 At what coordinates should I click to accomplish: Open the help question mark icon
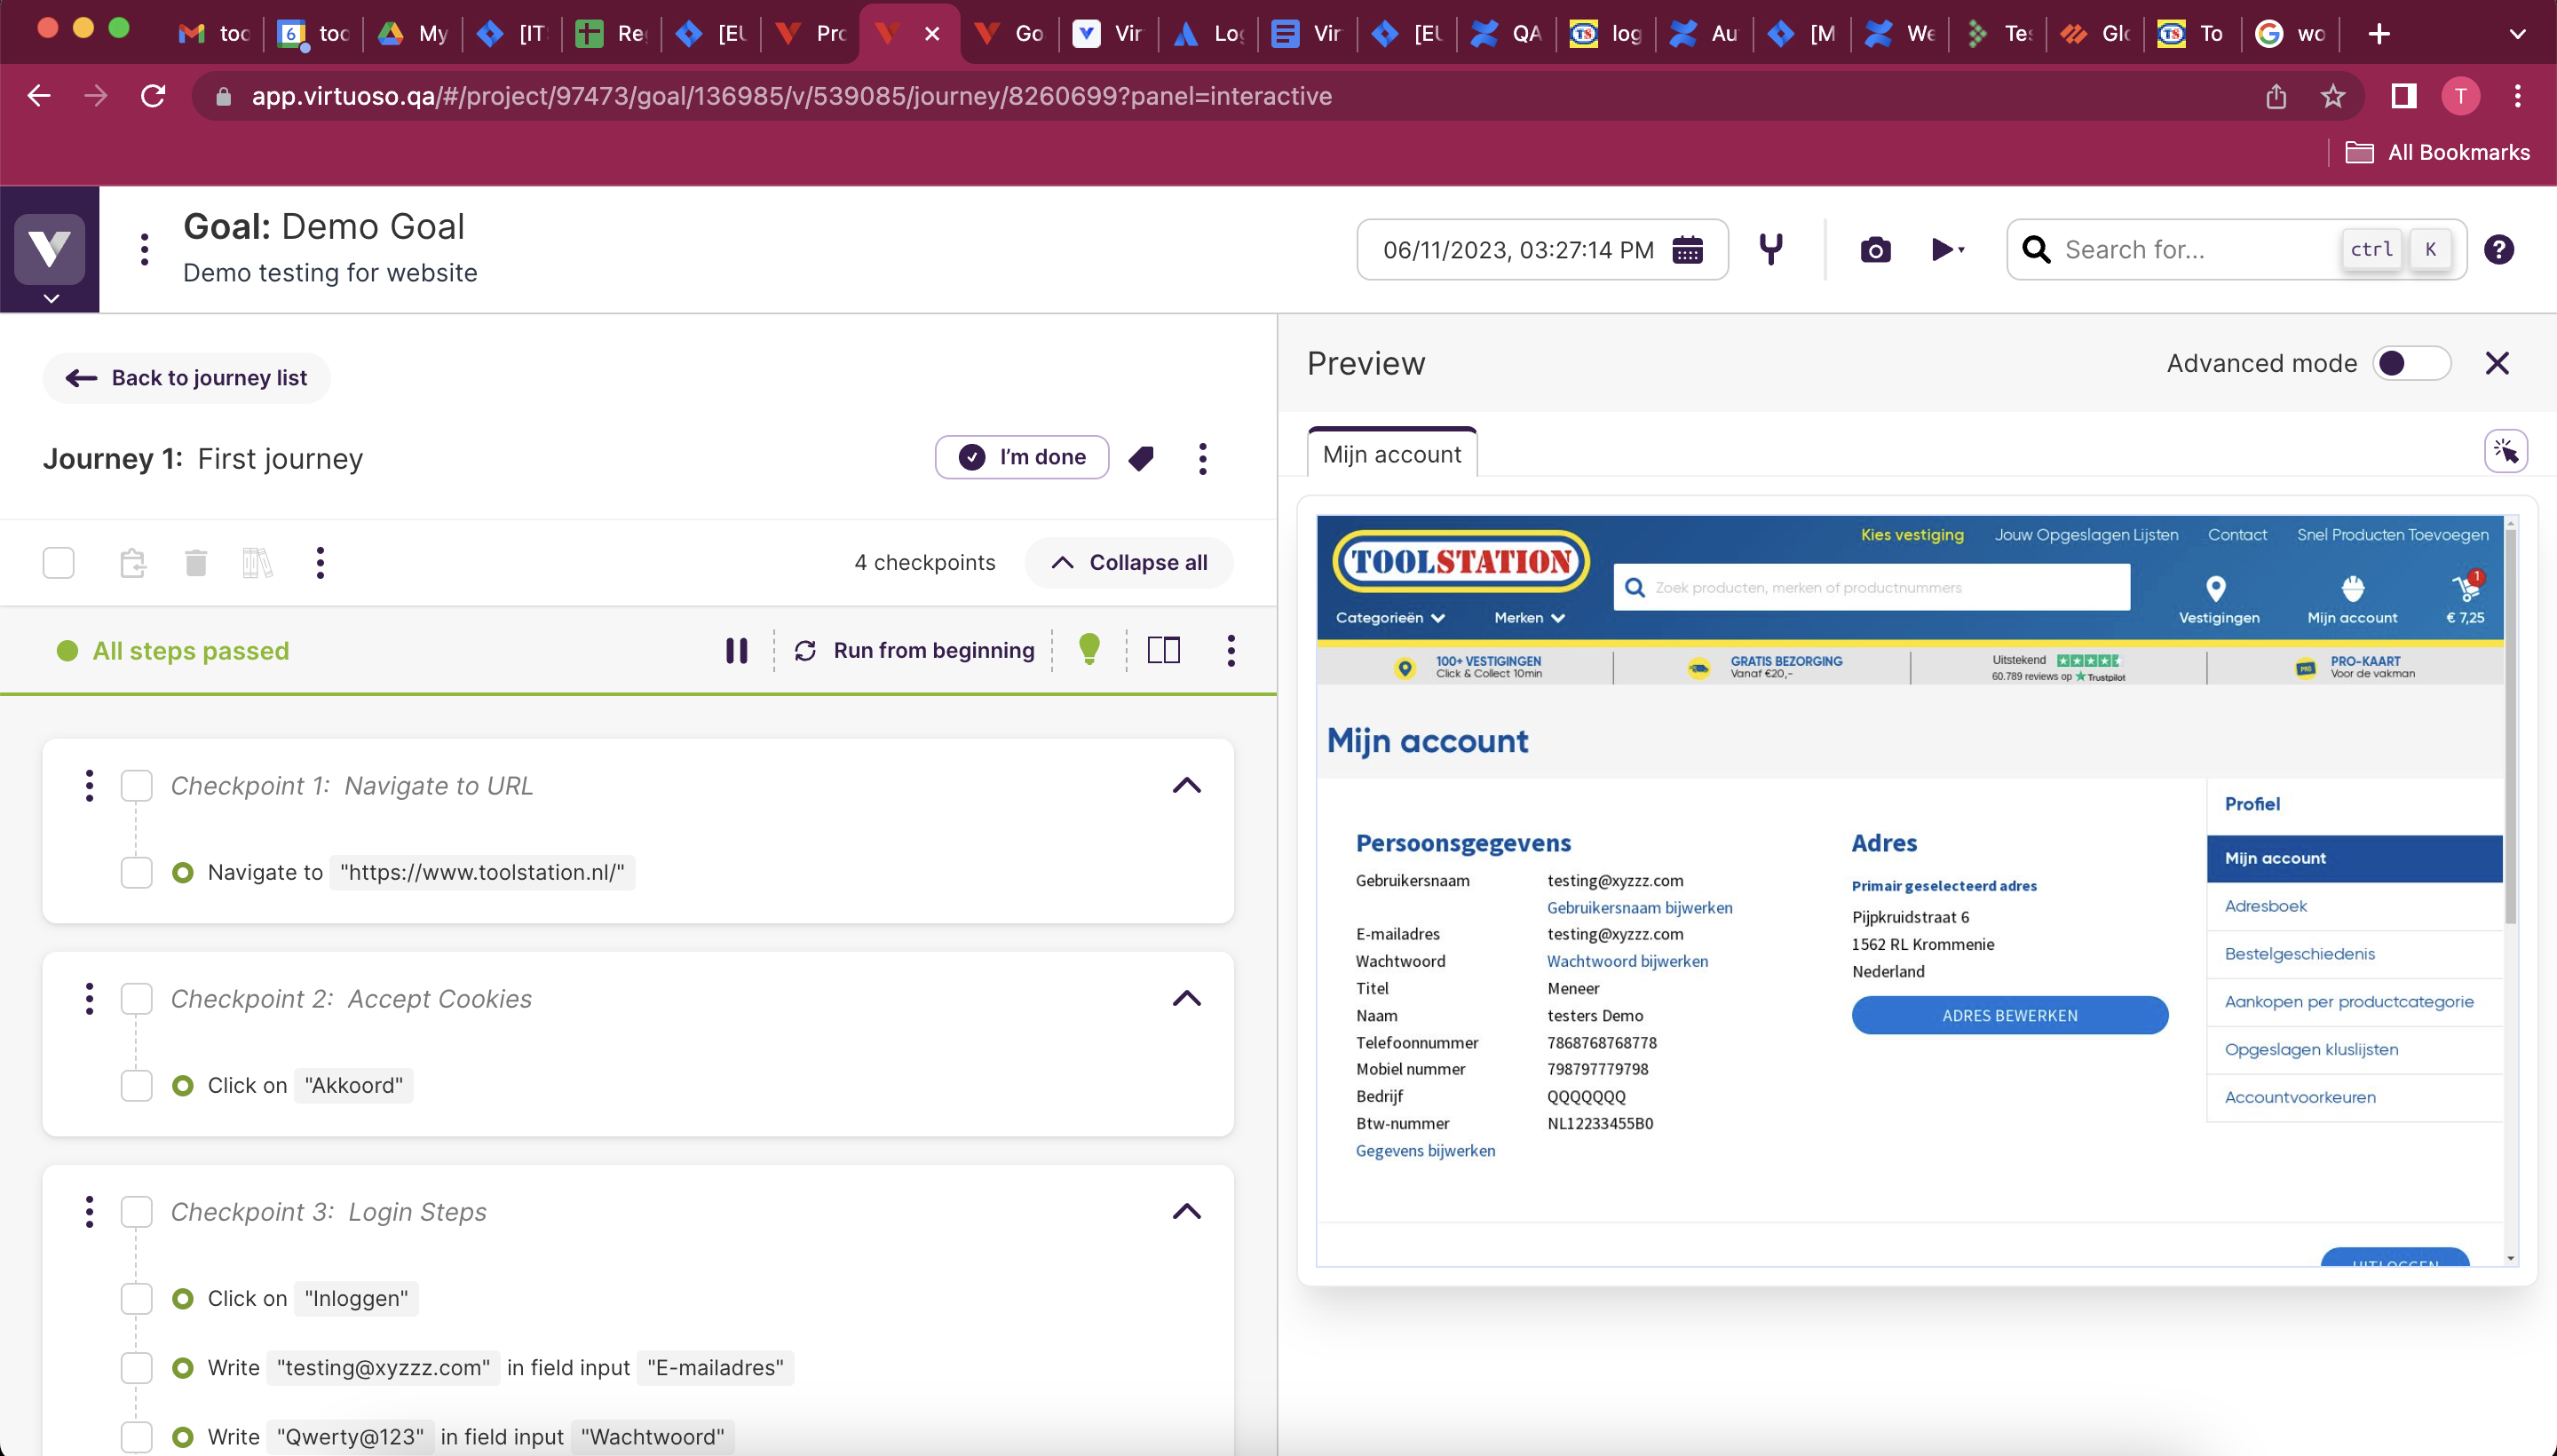[2498, 250]
